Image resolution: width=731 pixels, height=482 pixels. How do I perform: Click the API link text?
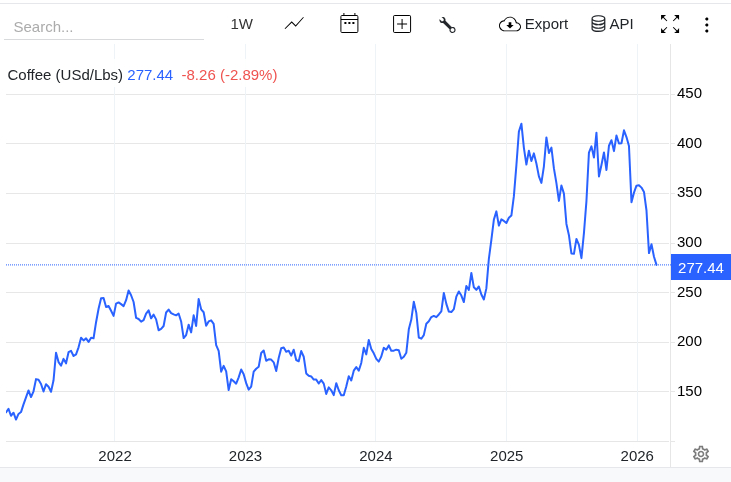coord(621,24)
